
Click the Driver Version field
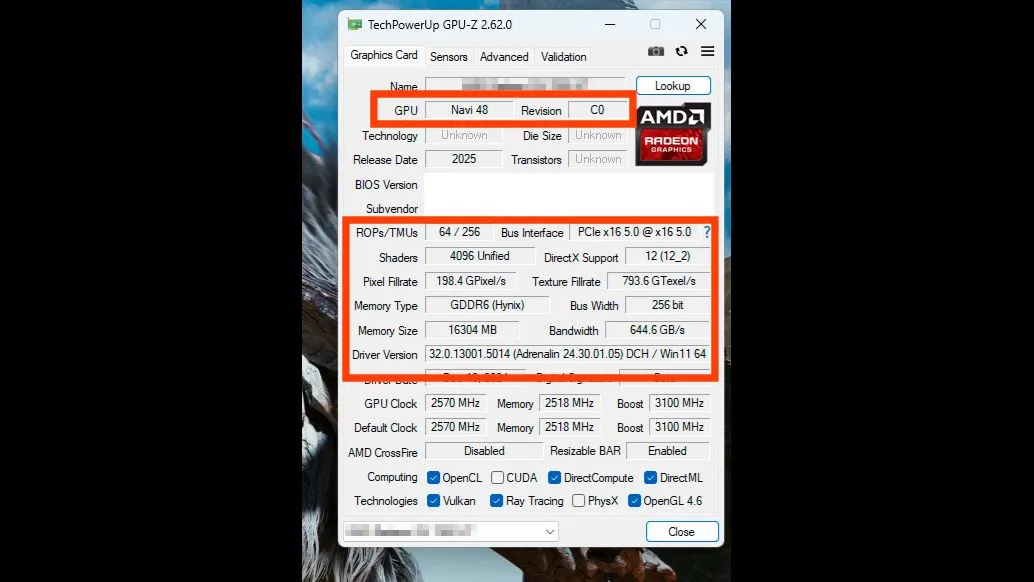click(568, 354)
